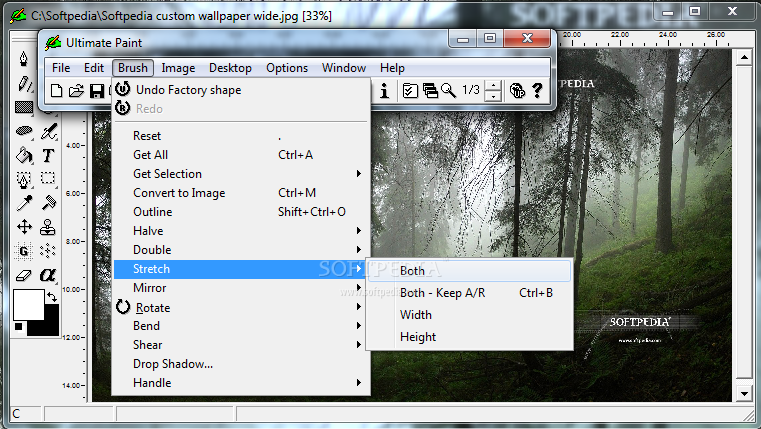Click the vertical scrollbar down arrow
The width and height of the screenshot is (761, 429).
pos(744,393)
